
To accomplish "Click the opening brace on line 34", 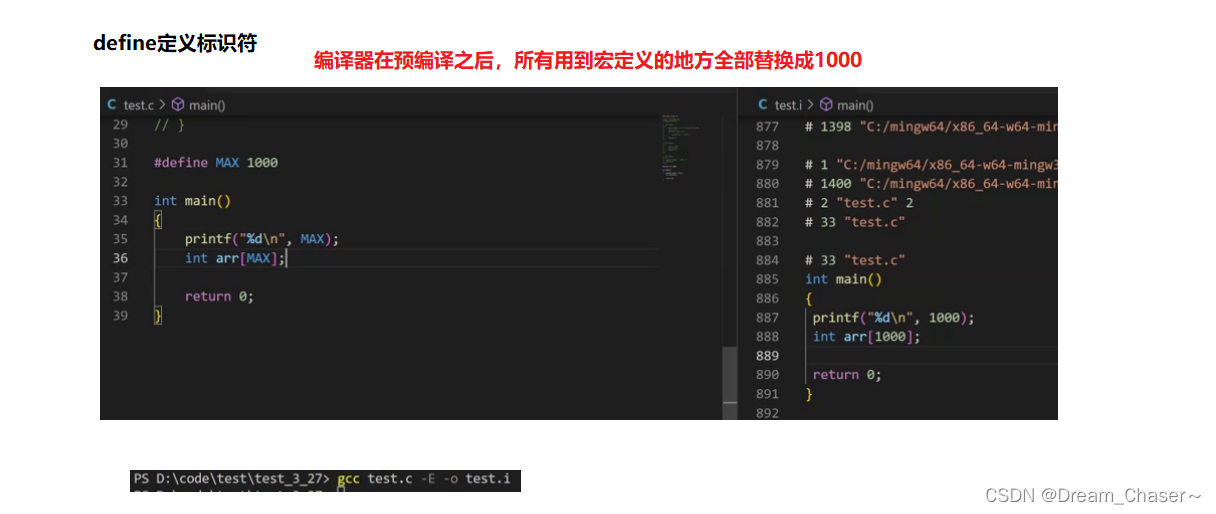I will 158,220.
